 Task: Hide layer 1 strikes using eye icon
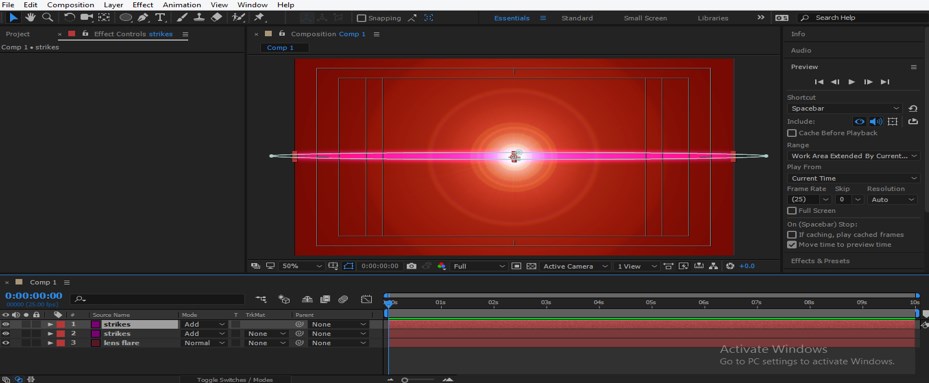pos(6,324)
